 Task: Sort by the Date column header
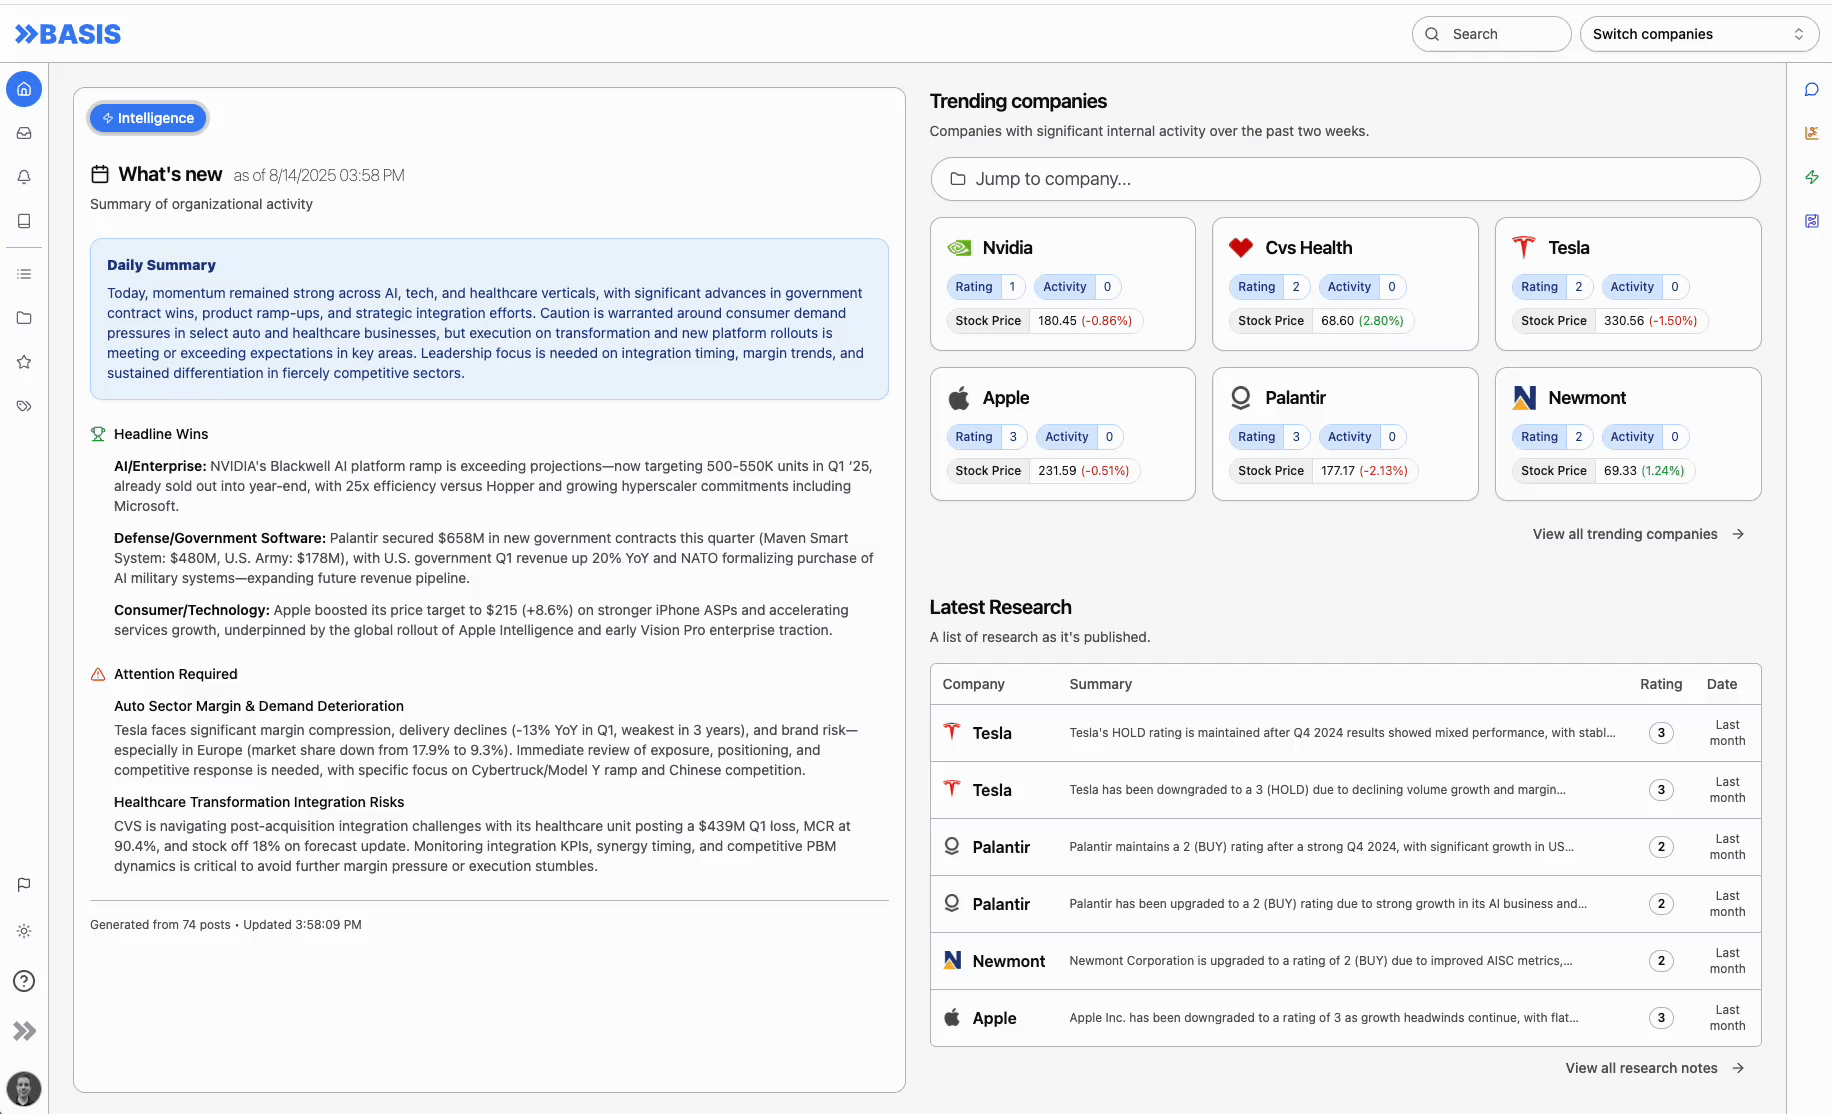click(1721, 684)
